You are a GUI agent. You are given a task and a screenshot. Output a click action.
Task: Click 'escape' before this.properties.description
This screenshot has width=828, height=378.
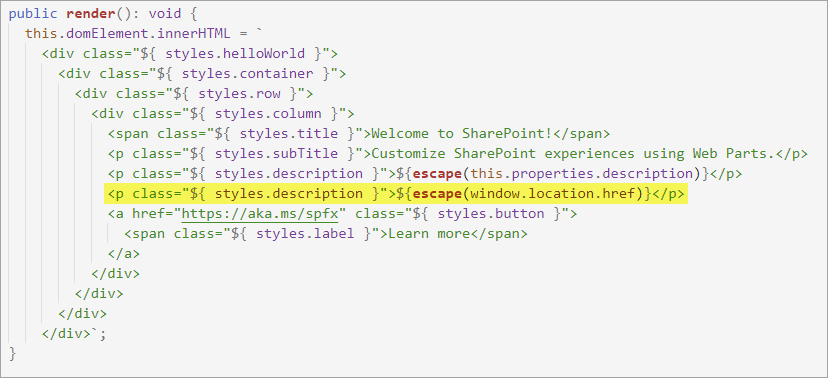pyautogui.click(x=437, y=174)
